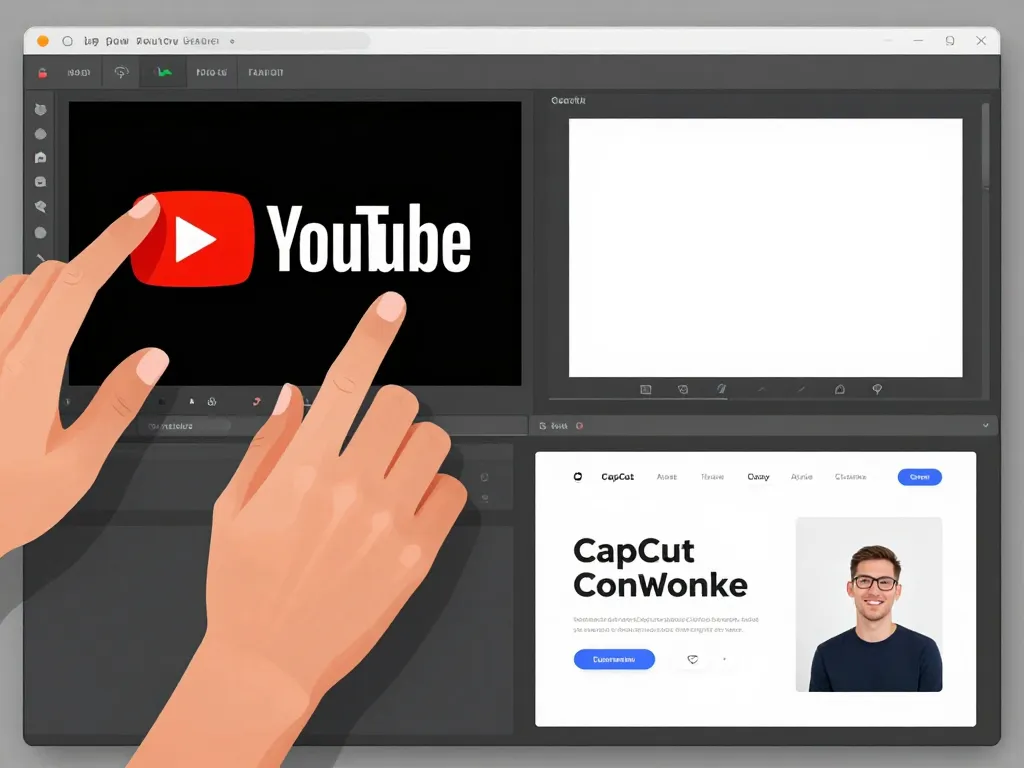Click the heart icon beside the blue button
This screenshot has width=1024, height=768.
click(692, 659)
